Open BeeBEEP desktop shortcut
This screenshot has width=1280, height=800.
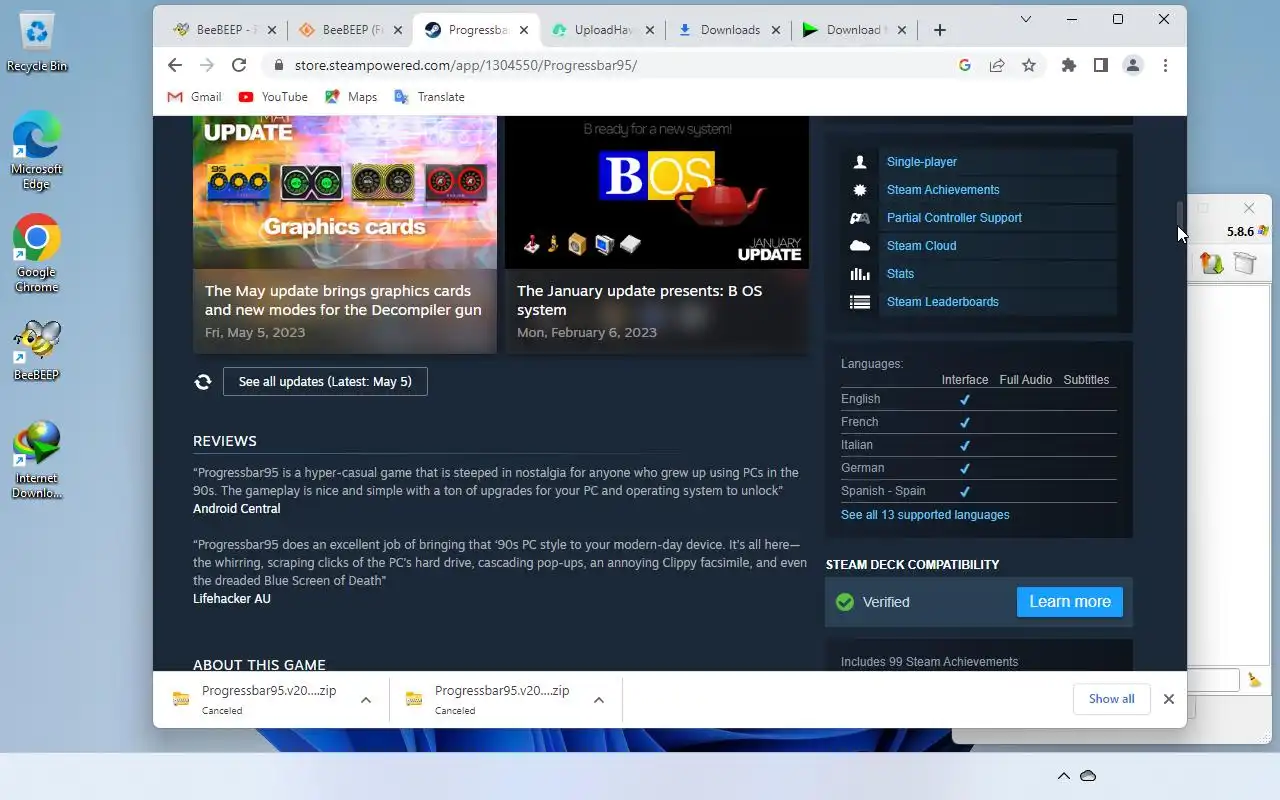click(x=37, y=350)
